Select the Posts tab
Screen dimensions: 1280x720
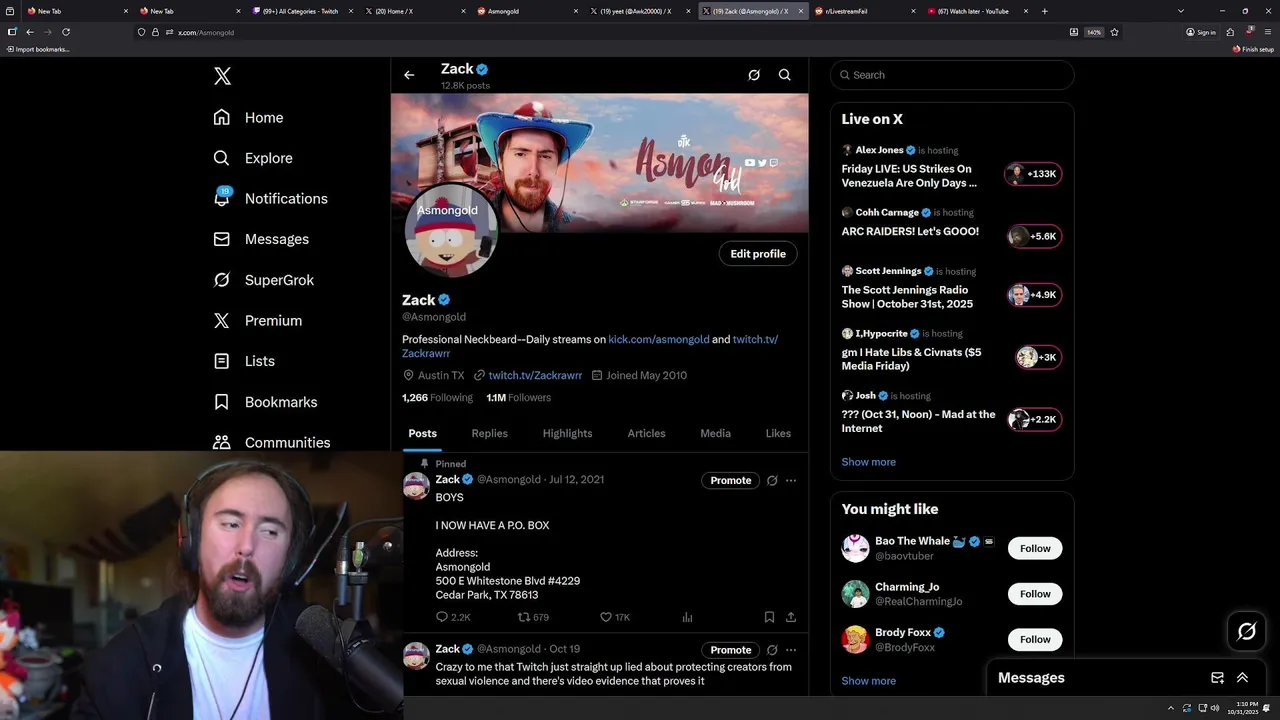422,434
